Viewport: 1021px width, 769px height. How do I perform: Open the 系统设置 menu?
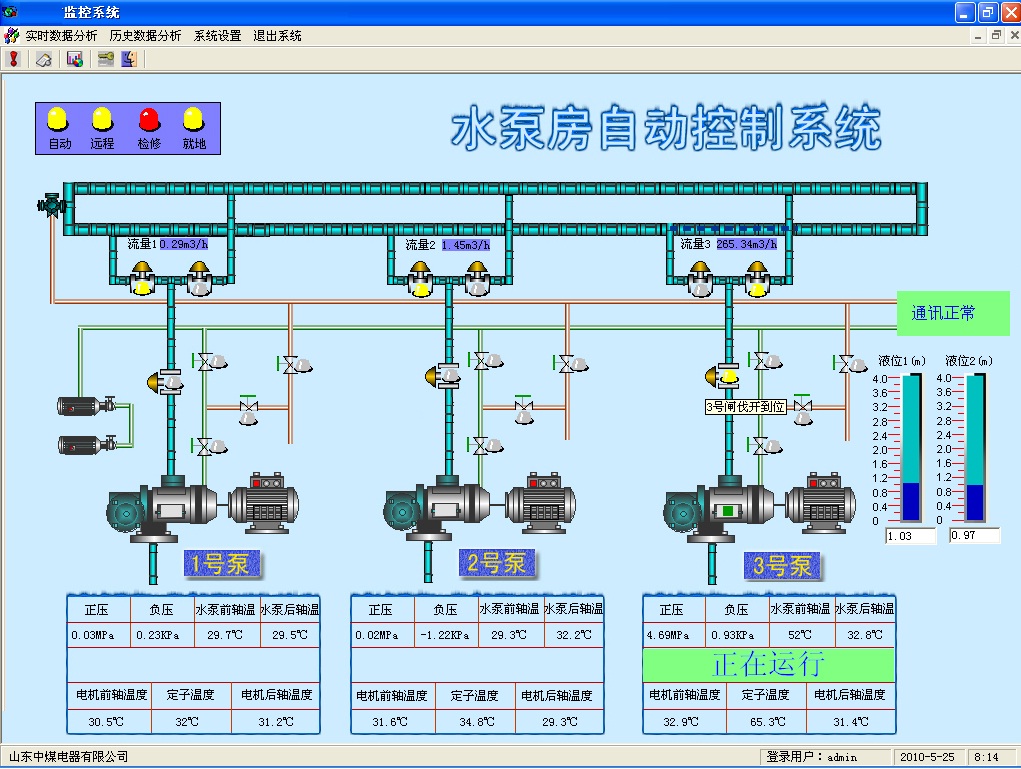[x=217, y=36]
